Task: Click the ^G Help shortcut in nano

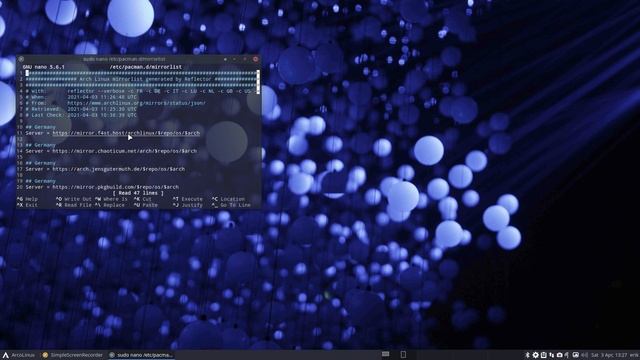Action: (x=27, y=199)
